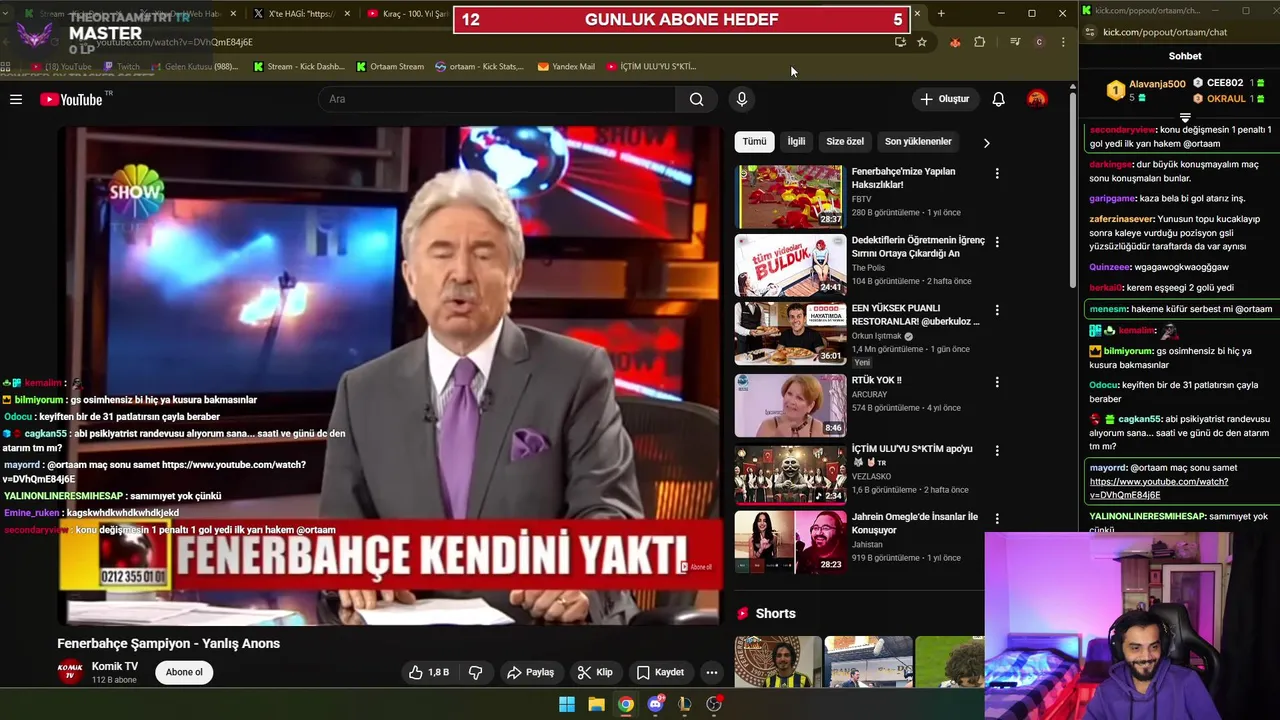Save video with Kaydet button

point(660,672)
